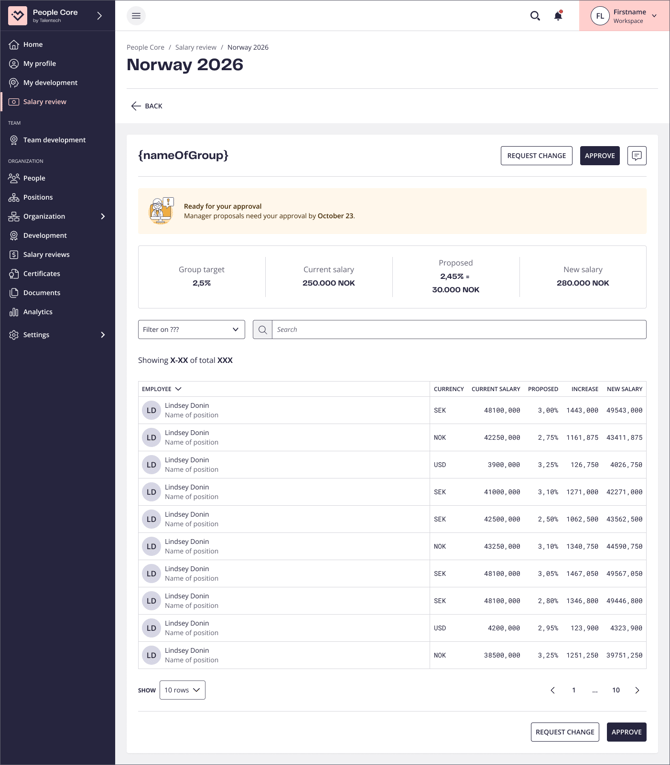Open the '10 rows' page size dropdown
The image size is (670, 765).
pos(182,690)
